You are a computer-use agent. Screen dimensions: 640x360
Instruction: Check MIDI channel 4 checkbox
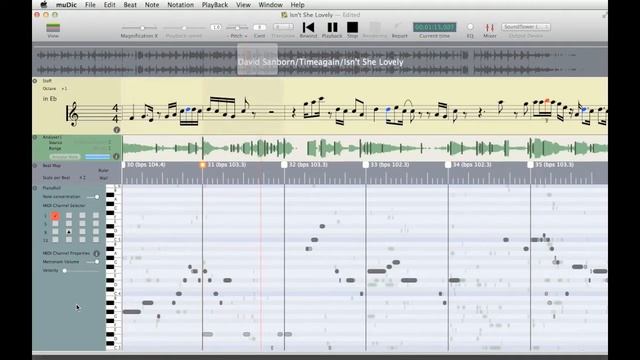[x=96, y=216]
